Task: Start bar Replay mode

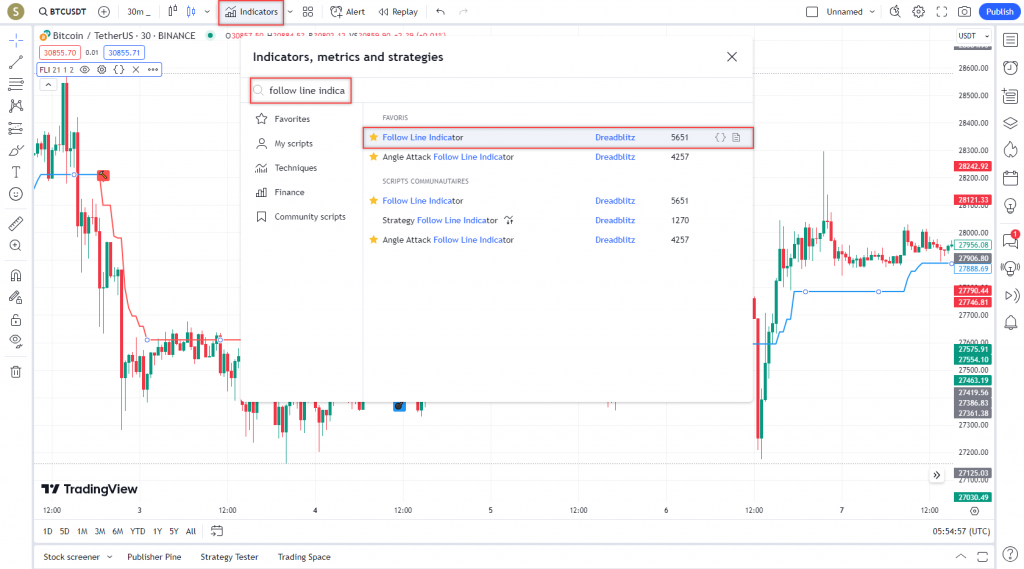Action: [x=398, y=12]
